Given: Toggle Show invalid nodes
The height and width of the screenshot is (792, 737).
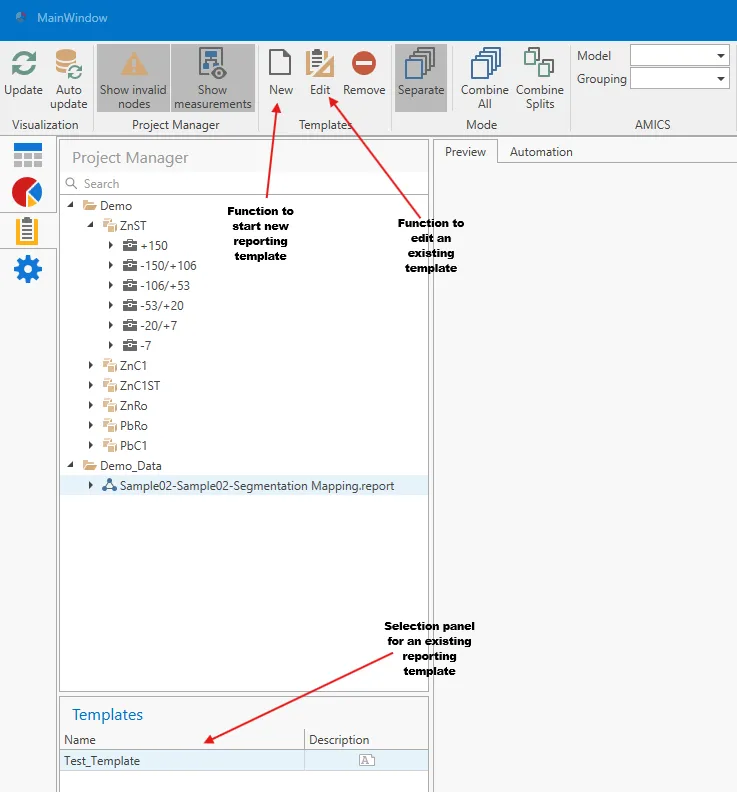Looking at the screenshot, I should [x=133, y=78].
